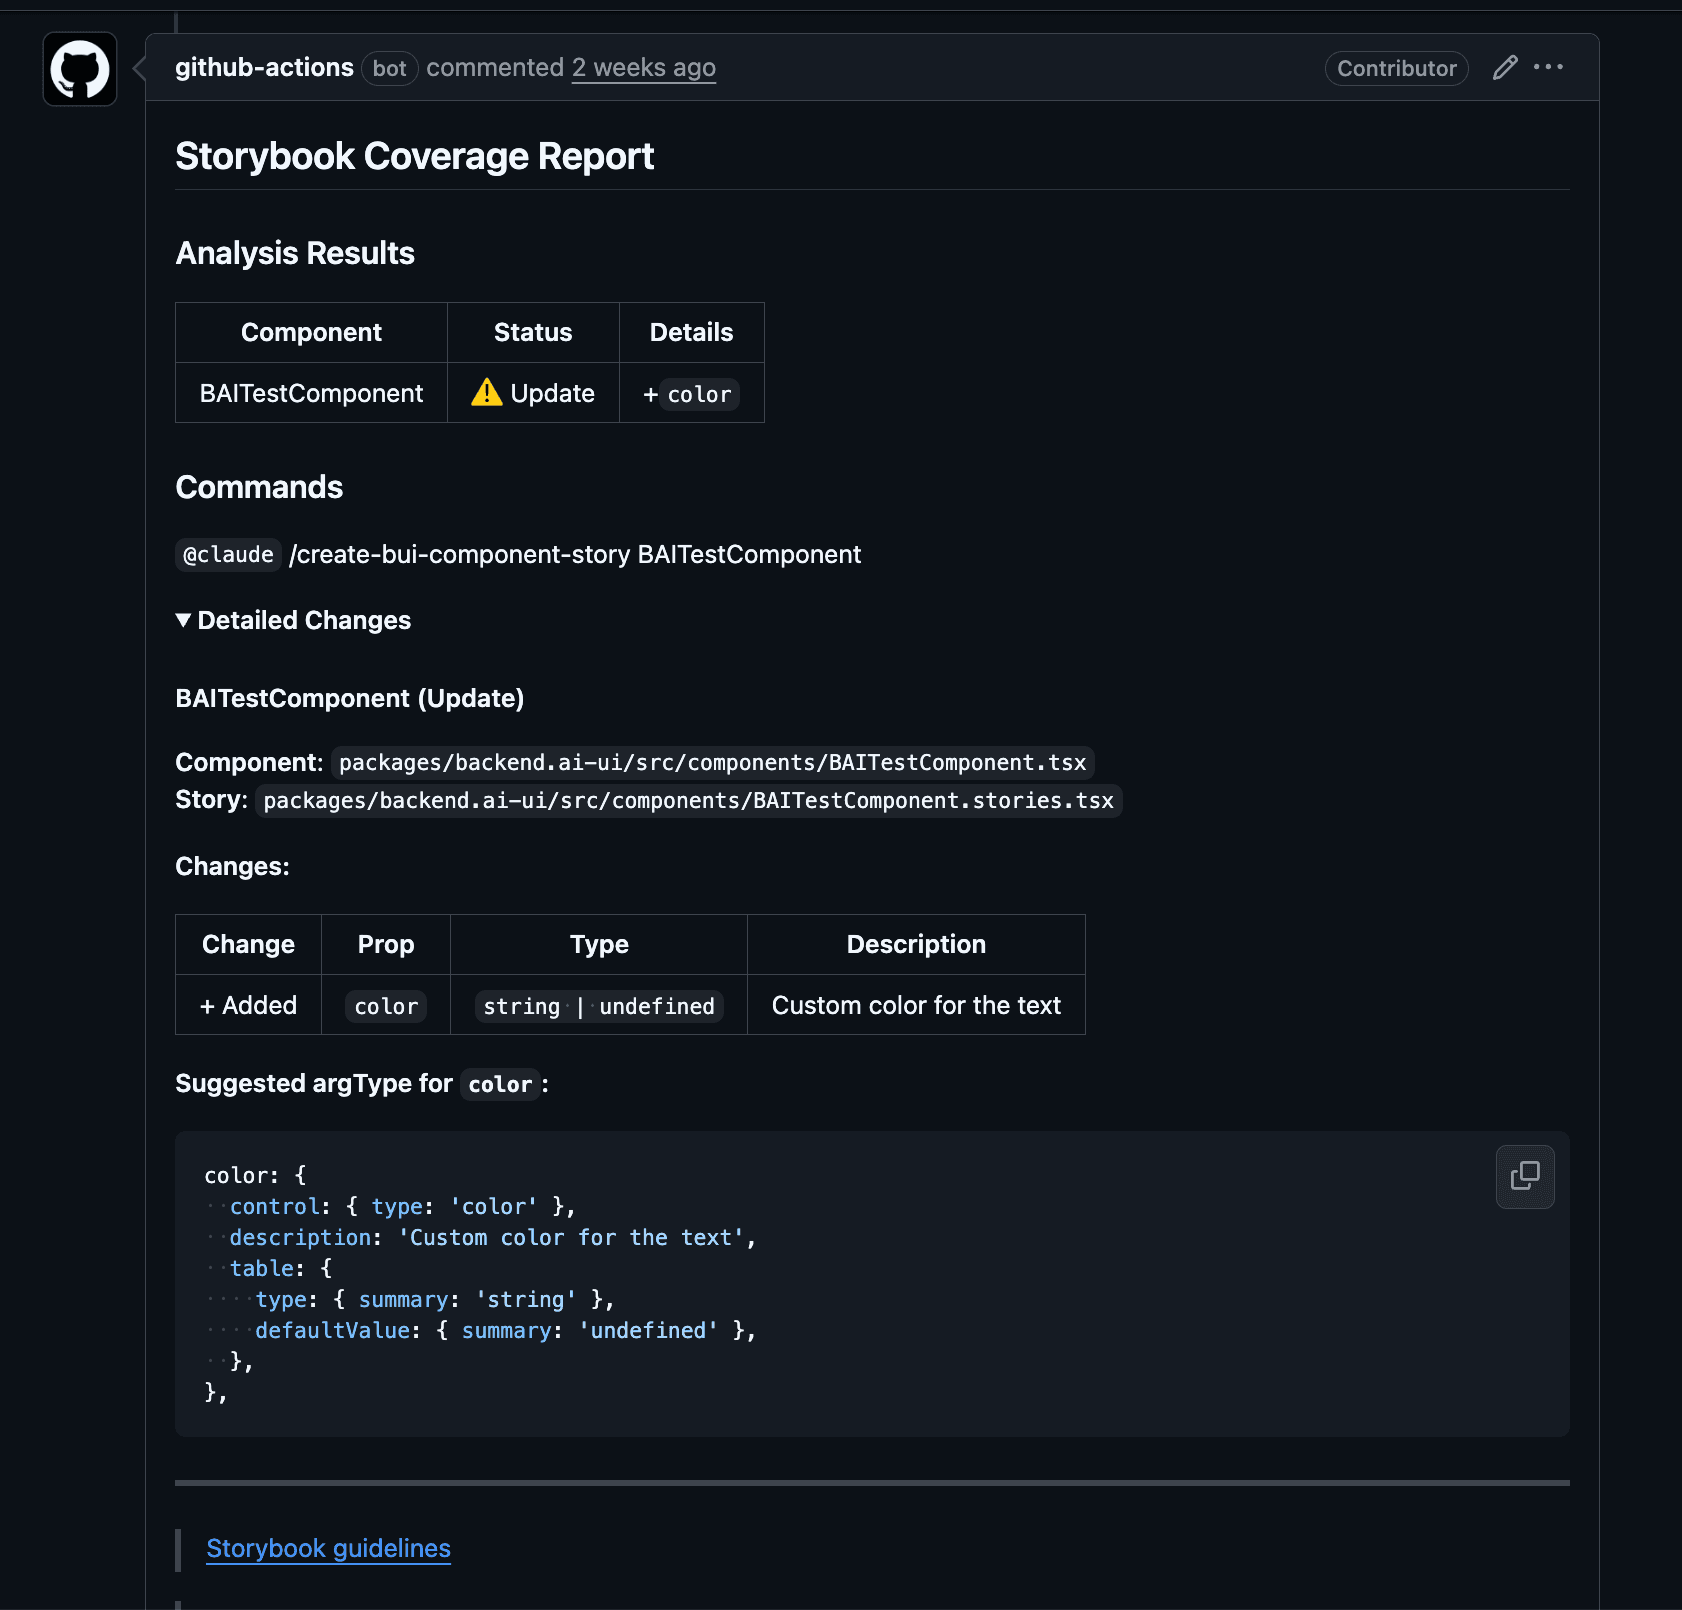Click the Storybook Coverage Report heading
Image resolution: width=1682 pixels, height=1610 pixels.
click(414, 157)
